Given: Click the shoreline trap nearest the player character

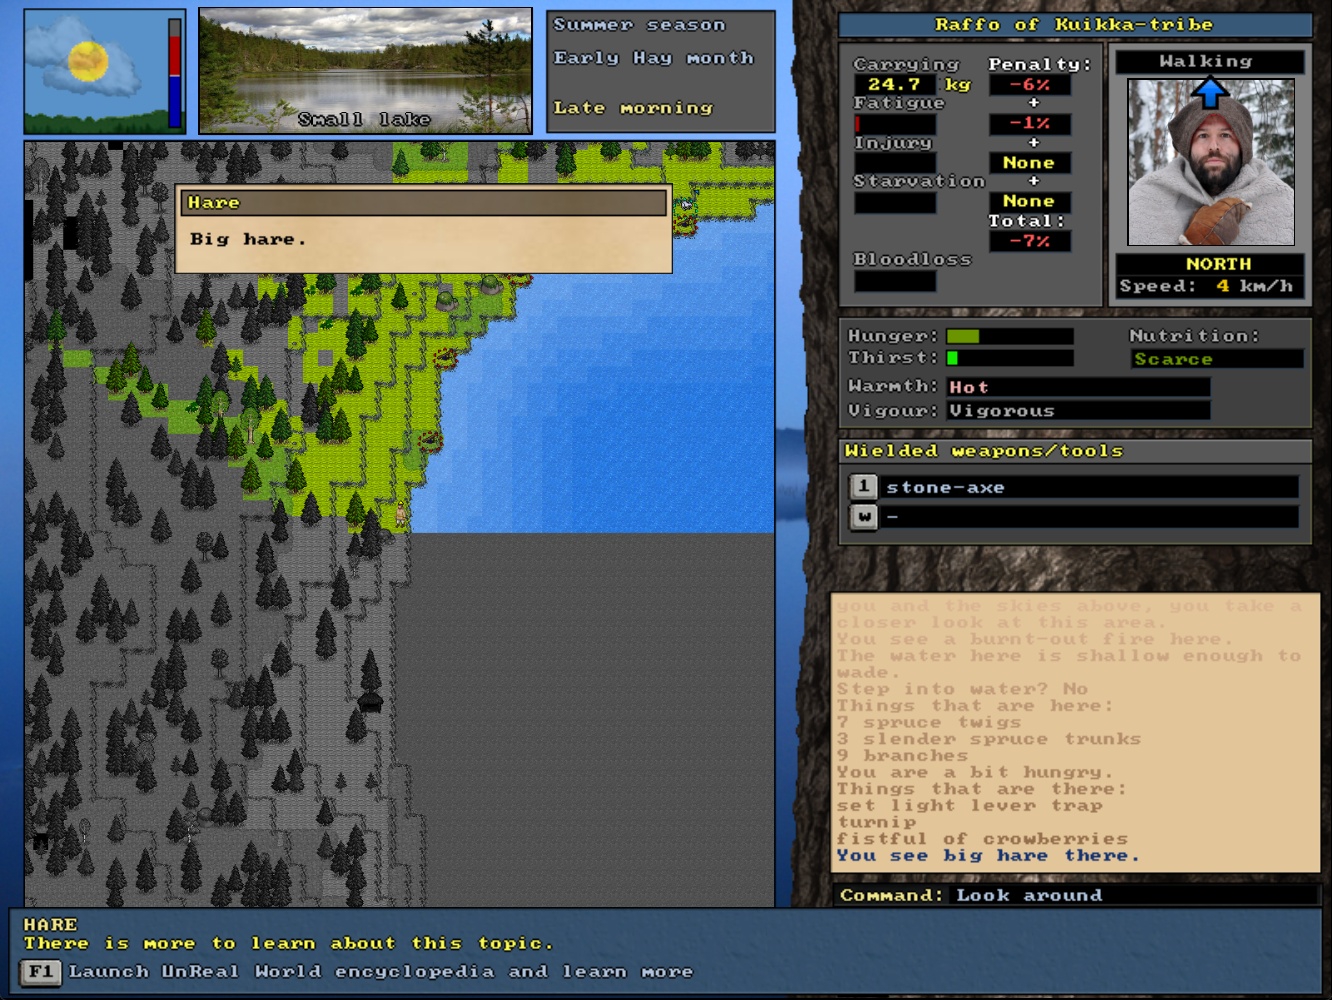Looking at the screenshot, I should coord(430,440).
